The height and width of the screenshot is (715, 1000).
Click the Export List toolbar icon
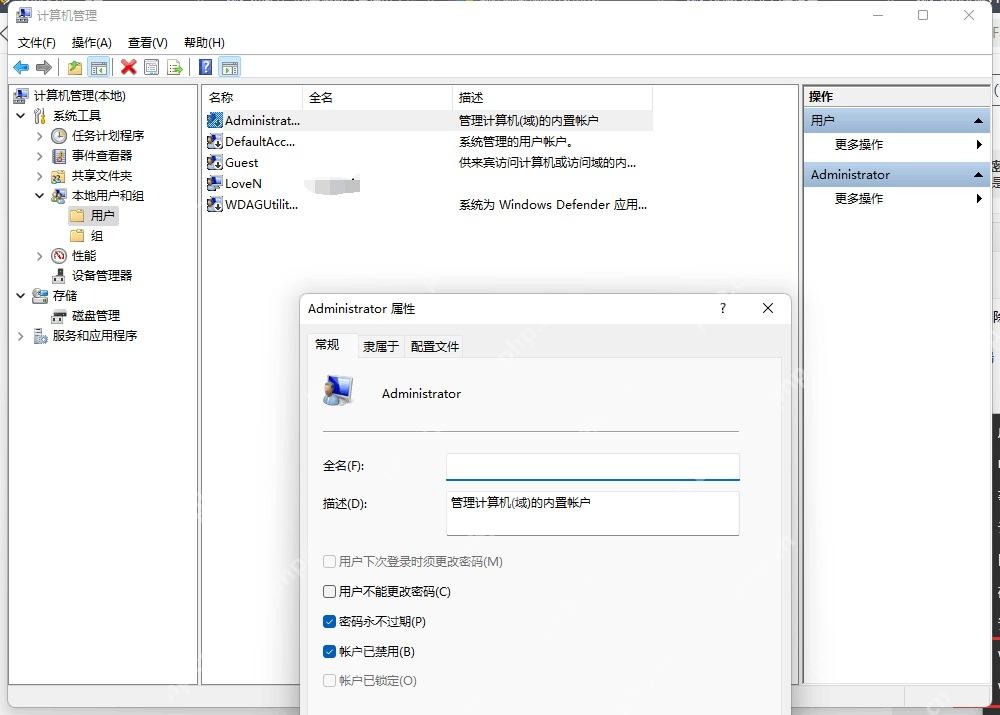tap(175, 67)
